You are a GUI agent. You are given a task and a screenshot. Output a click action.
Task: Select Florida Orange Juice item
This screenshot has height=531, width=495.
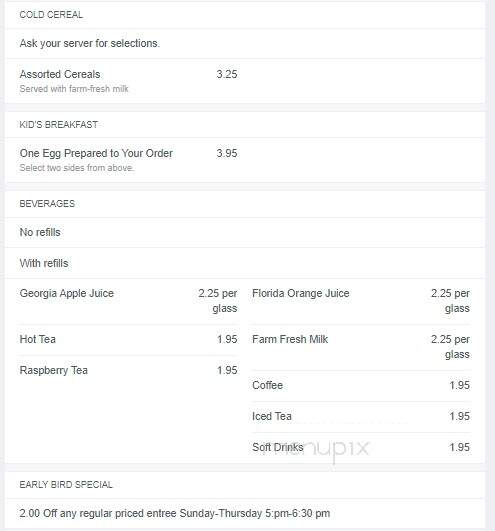(361, 301)
